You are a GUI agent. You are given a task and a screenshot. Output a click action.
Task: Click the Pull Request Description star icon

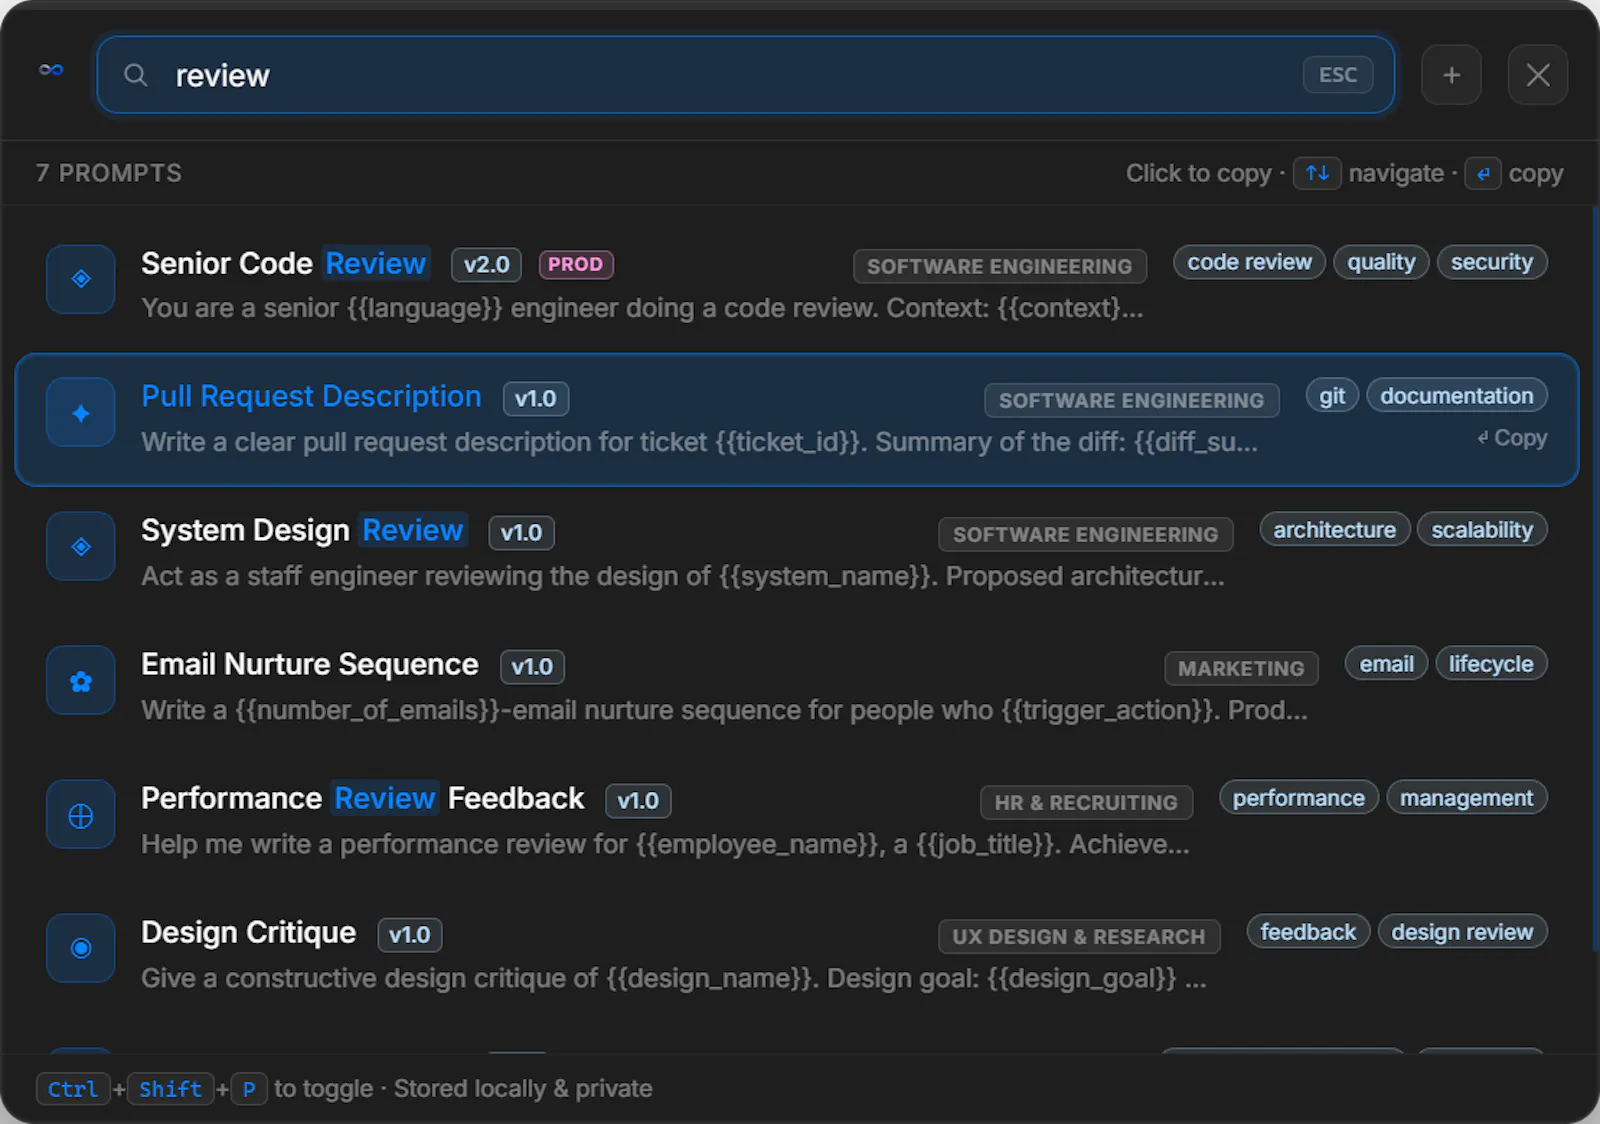coord(81,413)
